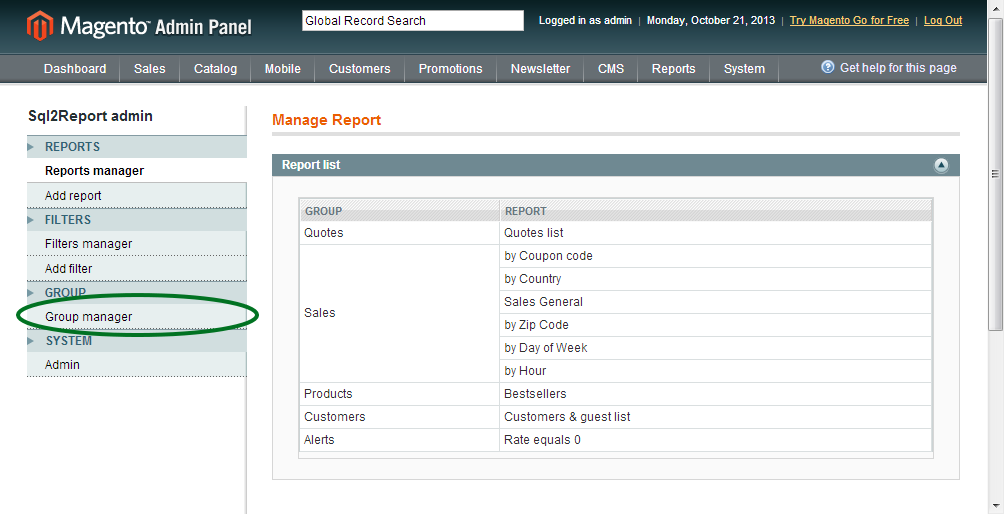The width and height of the screenshot is (1004, 514).
Task: Select the Customers group cell
Action: click(400, 417)
